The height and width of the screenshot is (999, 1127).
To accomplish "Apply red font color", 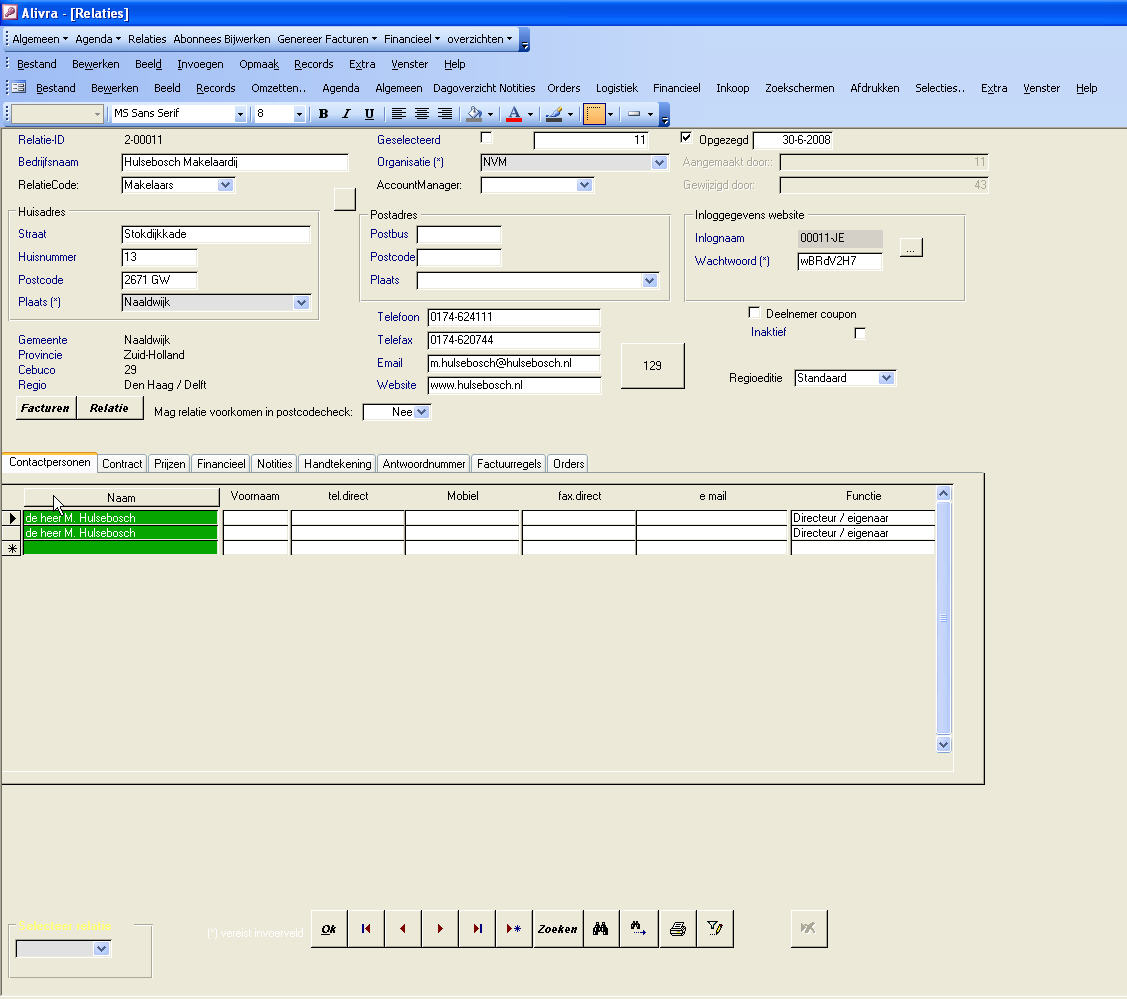I will (514, 114).
